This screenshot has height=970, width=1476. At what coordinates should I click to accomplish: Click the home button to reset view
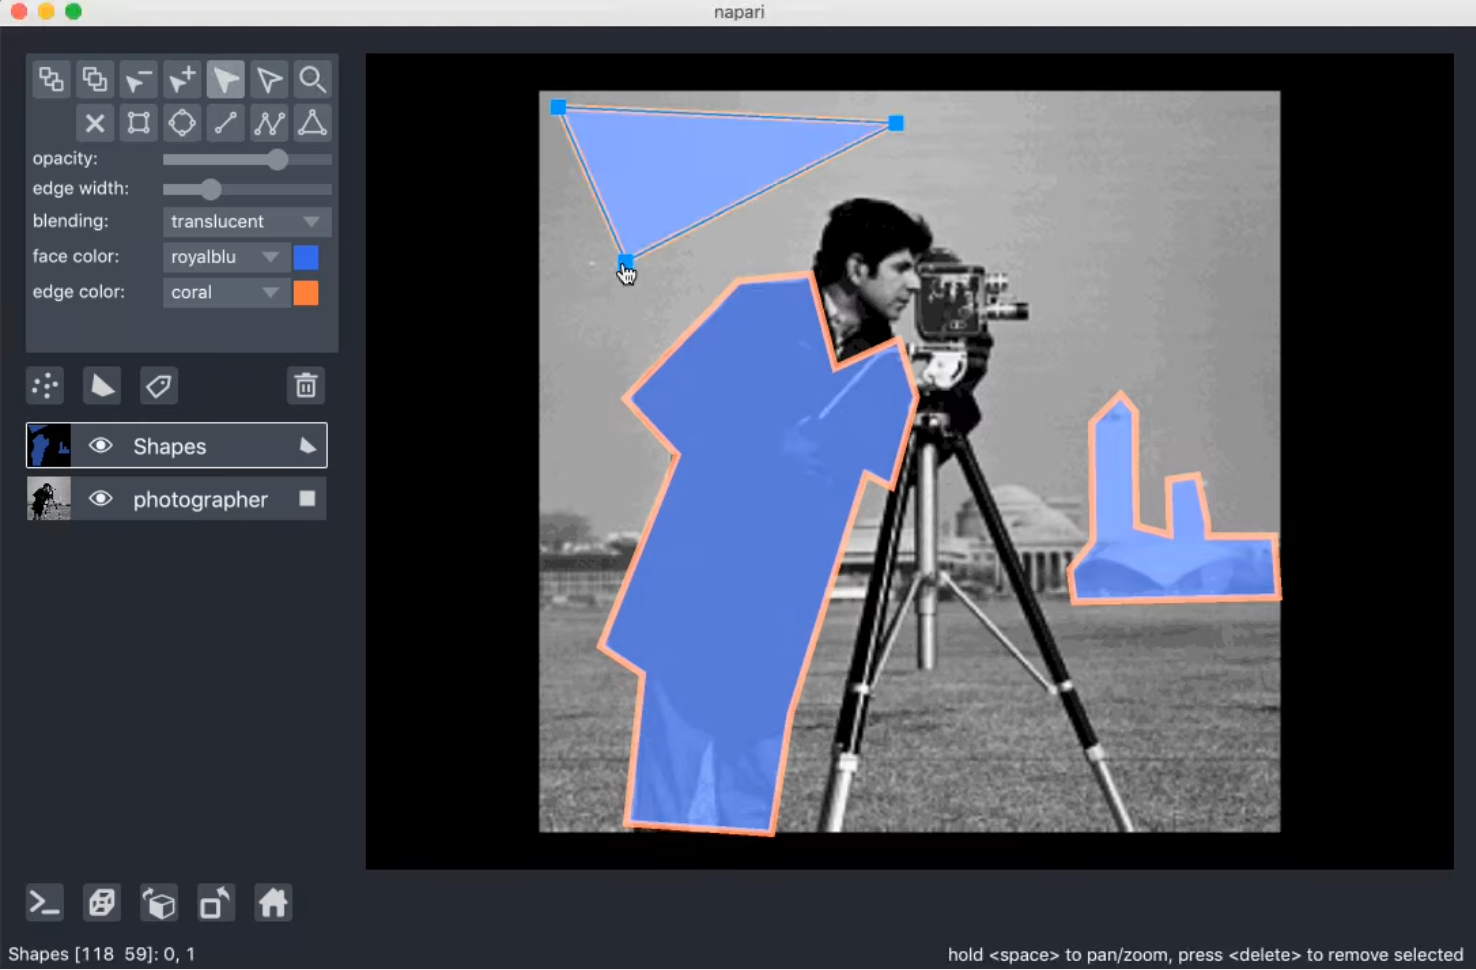click(273, 902)
